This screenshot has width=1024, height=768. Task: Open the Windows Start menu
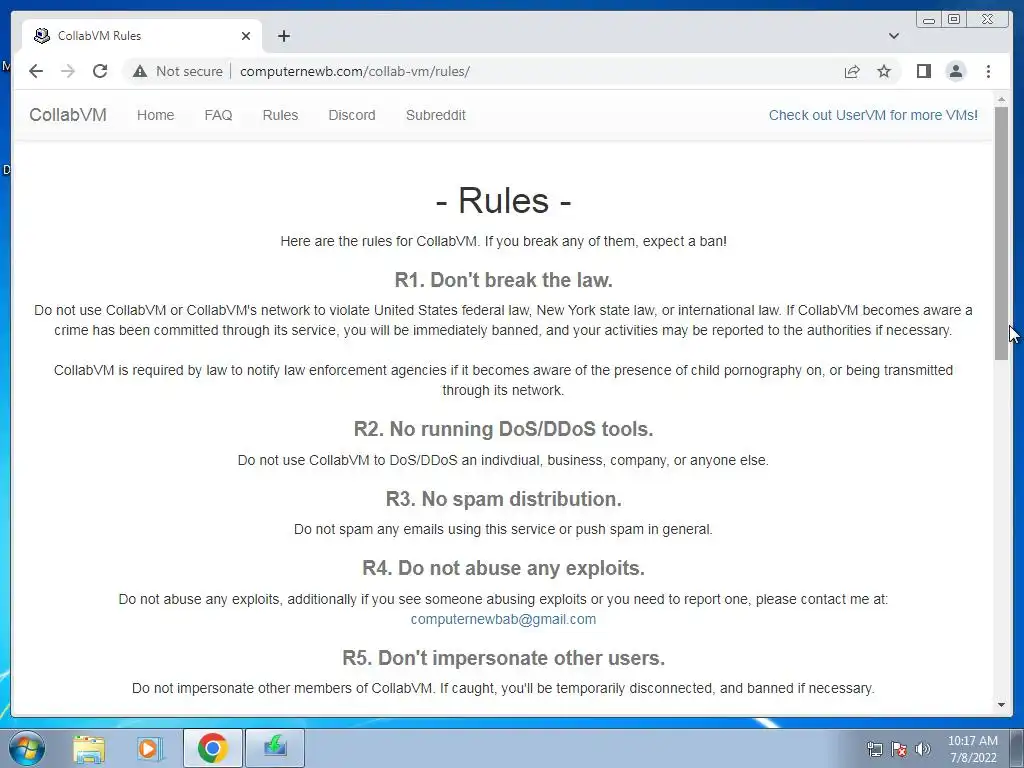[x=27, y=748]
